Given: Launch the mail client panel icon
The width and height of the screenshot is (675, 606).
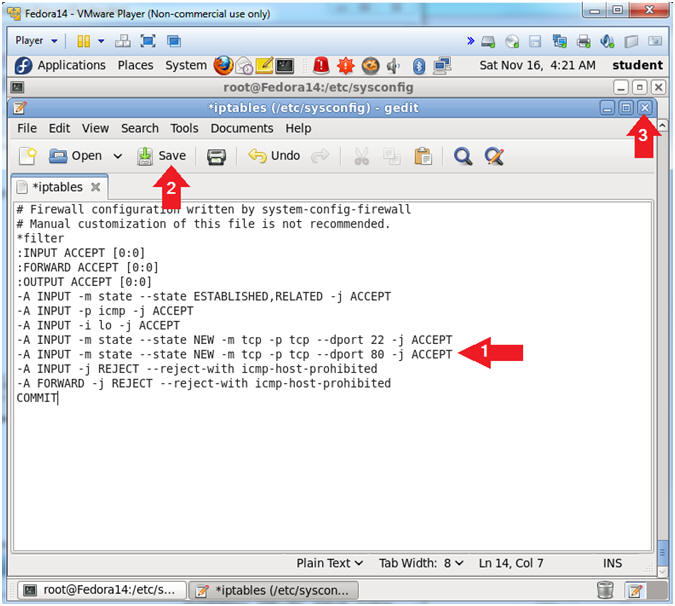Looking at the screenshot, I should point(245,66).
